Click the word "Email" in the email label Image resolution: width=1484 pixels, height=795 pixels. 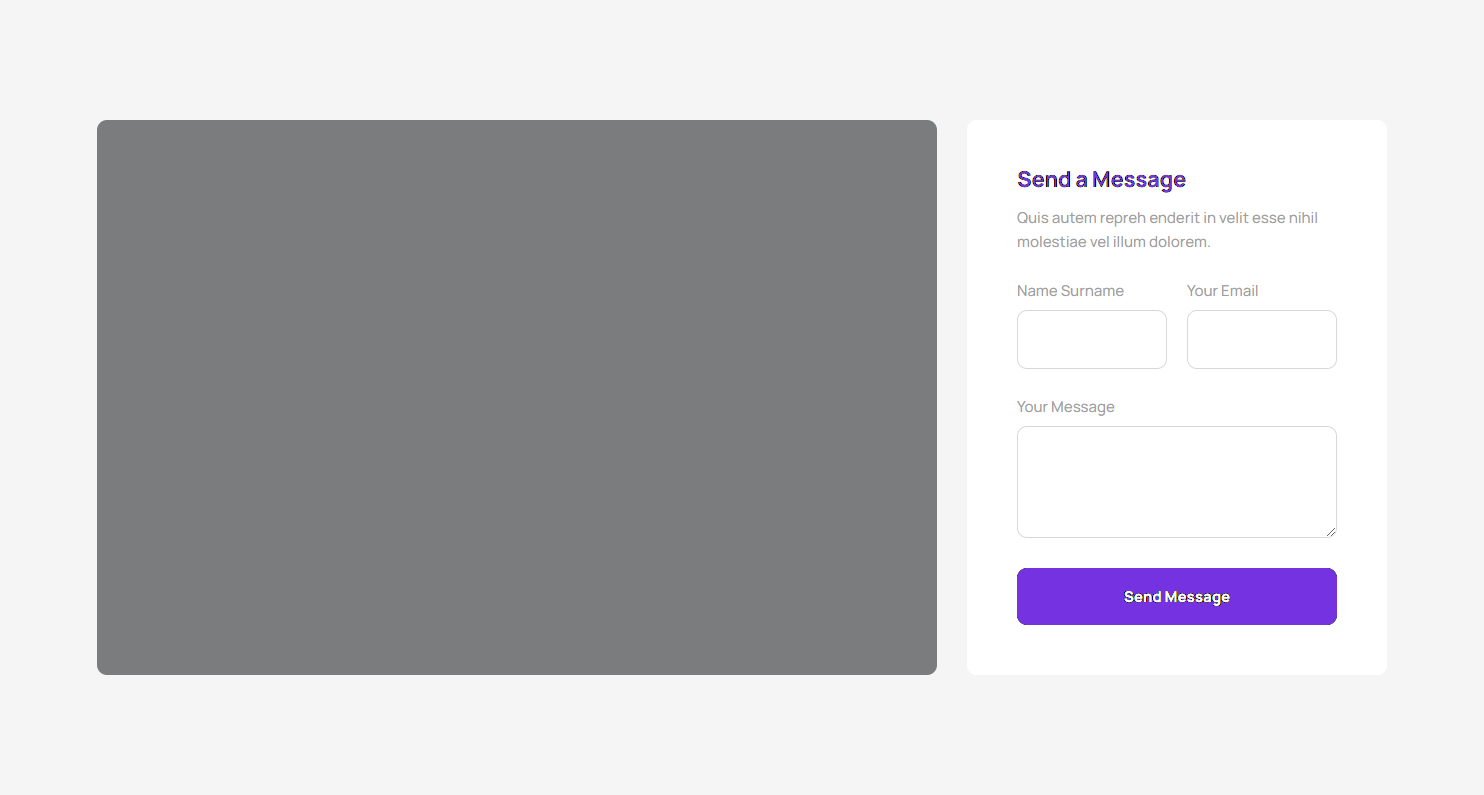click(1240, 291)
